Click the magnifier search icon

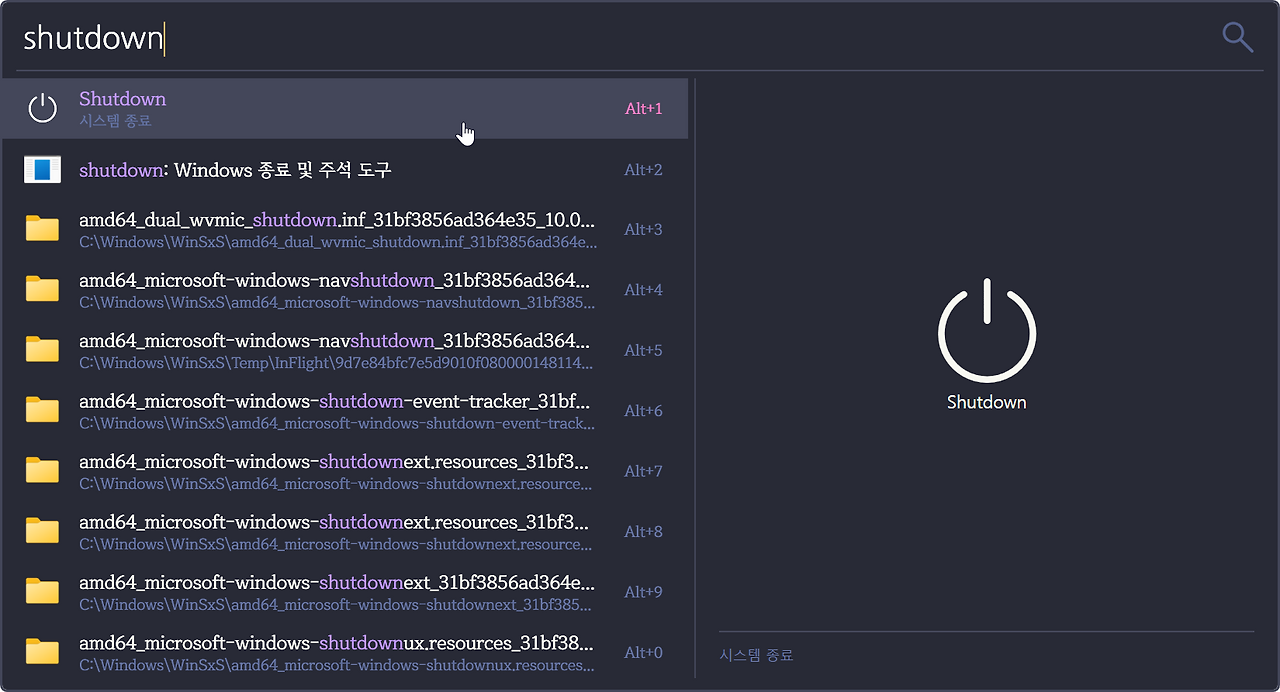pyautogui.click(x=1237, y=37)
